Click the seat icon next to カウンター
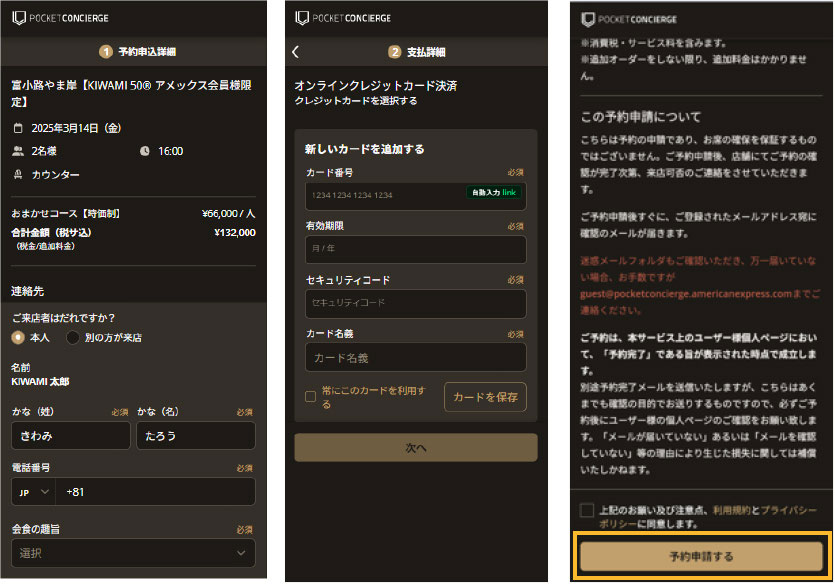Image resolution: width=835 pixels, height=584 pixels. coord(17,174)
